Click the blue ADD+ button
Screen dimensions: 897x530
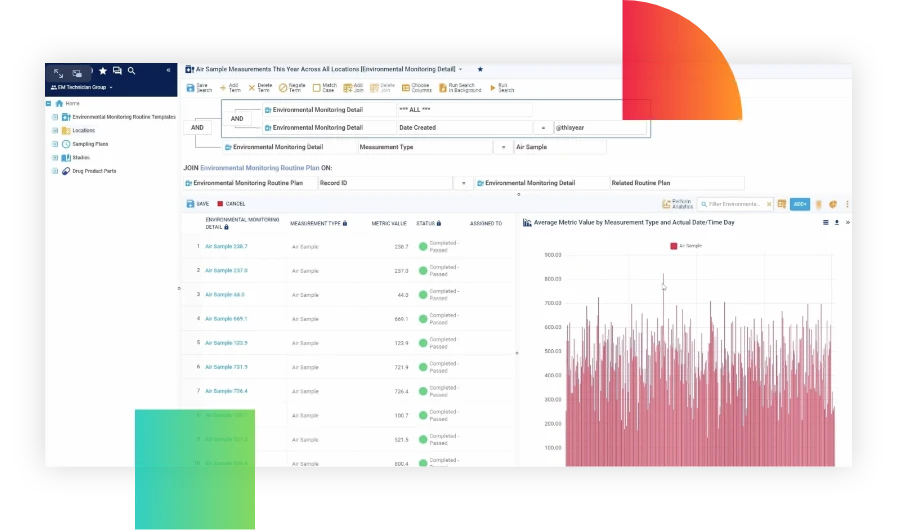(800, 204)
